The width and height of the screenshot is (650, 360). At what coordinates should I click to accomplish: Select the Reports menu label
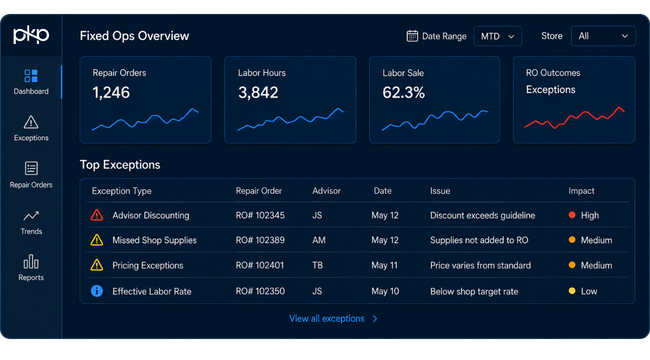(x=31, y=277)
